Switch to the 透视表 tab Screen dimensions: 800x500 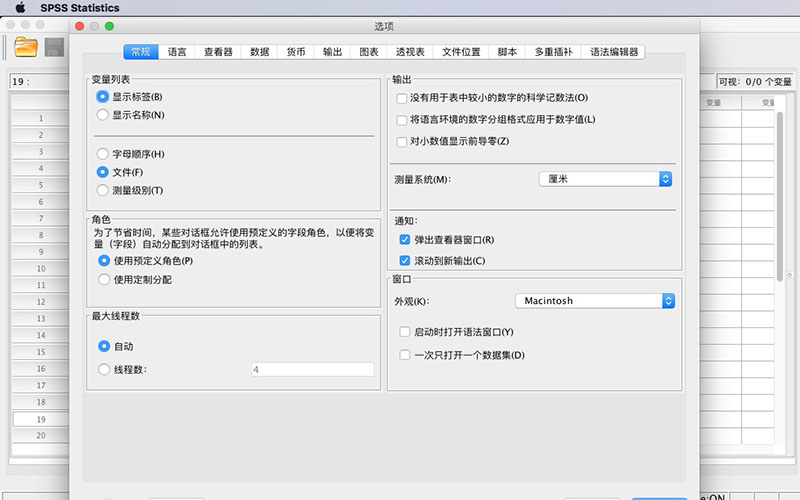point(410,52)
